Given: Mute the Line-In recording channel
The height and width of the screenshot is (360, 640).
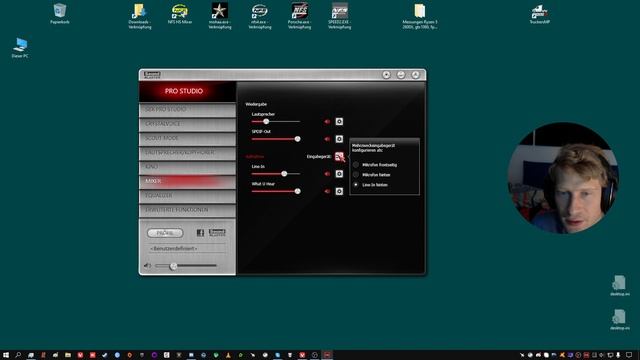Looking at the screenshot, I should (x=327, y=174).
